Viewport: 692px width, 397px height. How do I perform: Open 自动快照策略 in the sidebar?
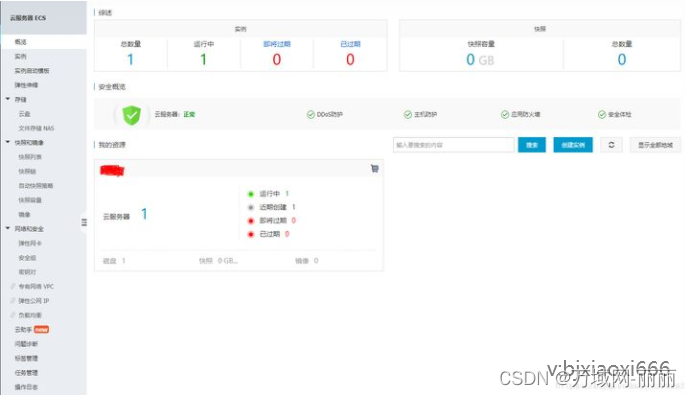coord(36,186)
